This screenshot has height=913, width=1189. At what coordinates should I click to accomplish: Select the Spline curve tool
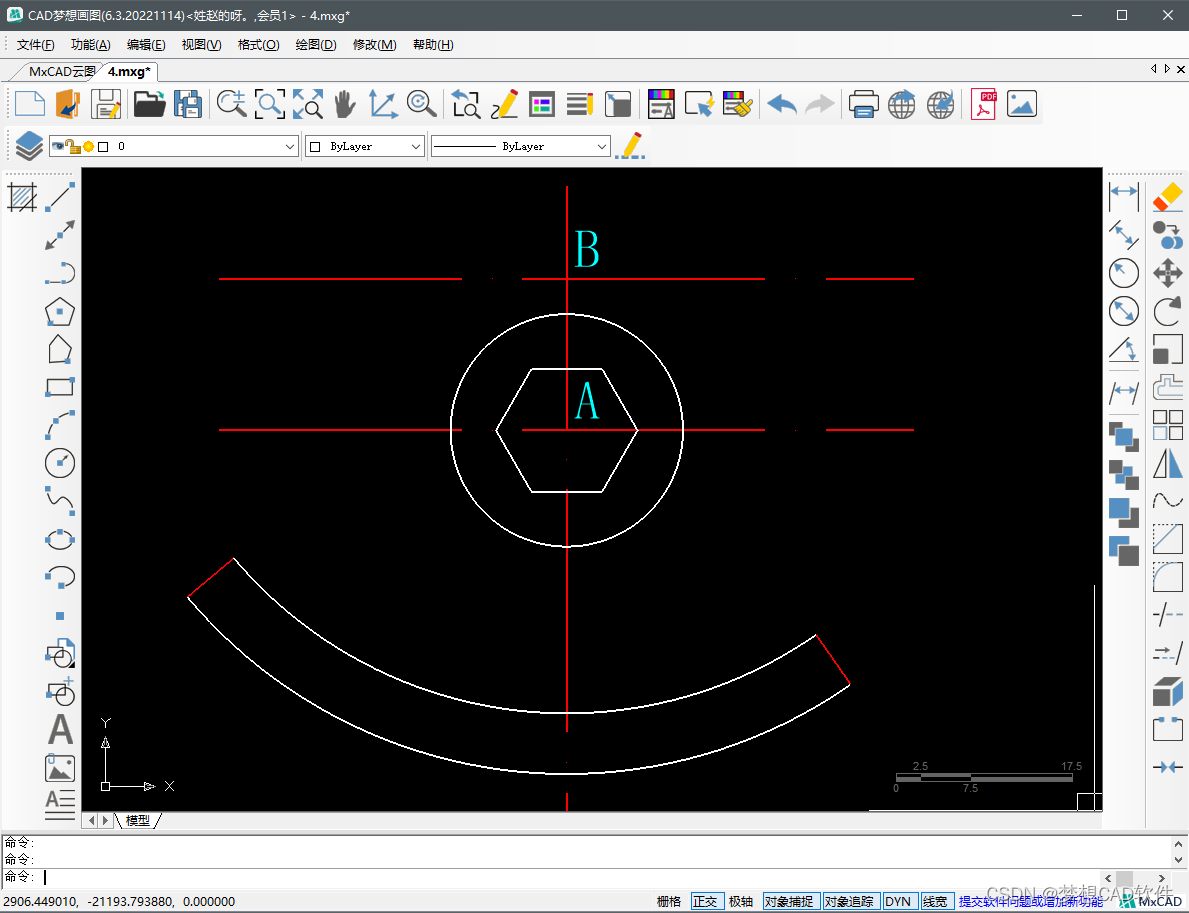[60, 501]
